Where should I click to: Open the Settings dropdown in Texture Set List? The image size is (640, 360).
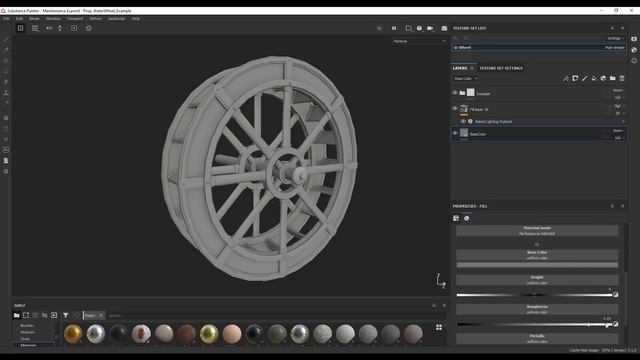(616, 38)
